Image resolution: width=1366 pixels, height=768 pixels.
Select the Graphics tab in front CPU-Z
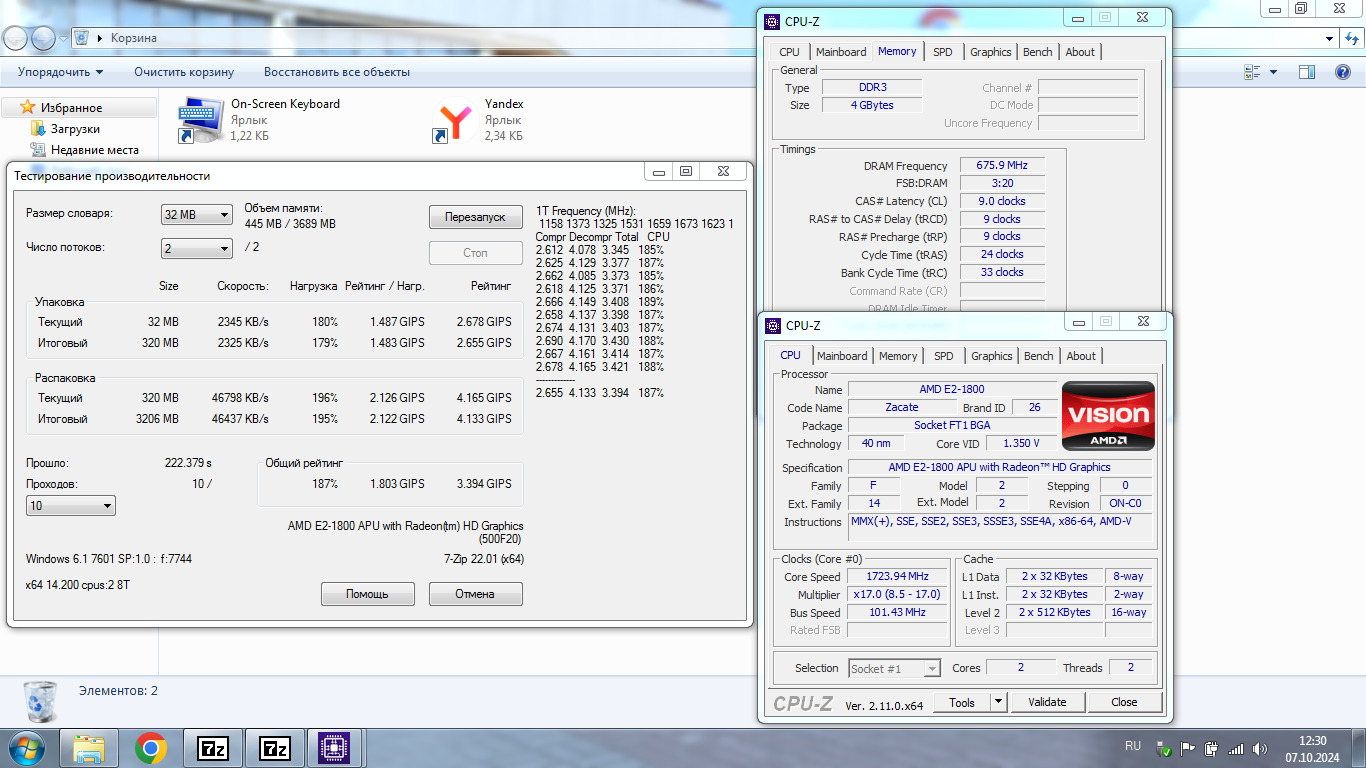pos(992,356)
